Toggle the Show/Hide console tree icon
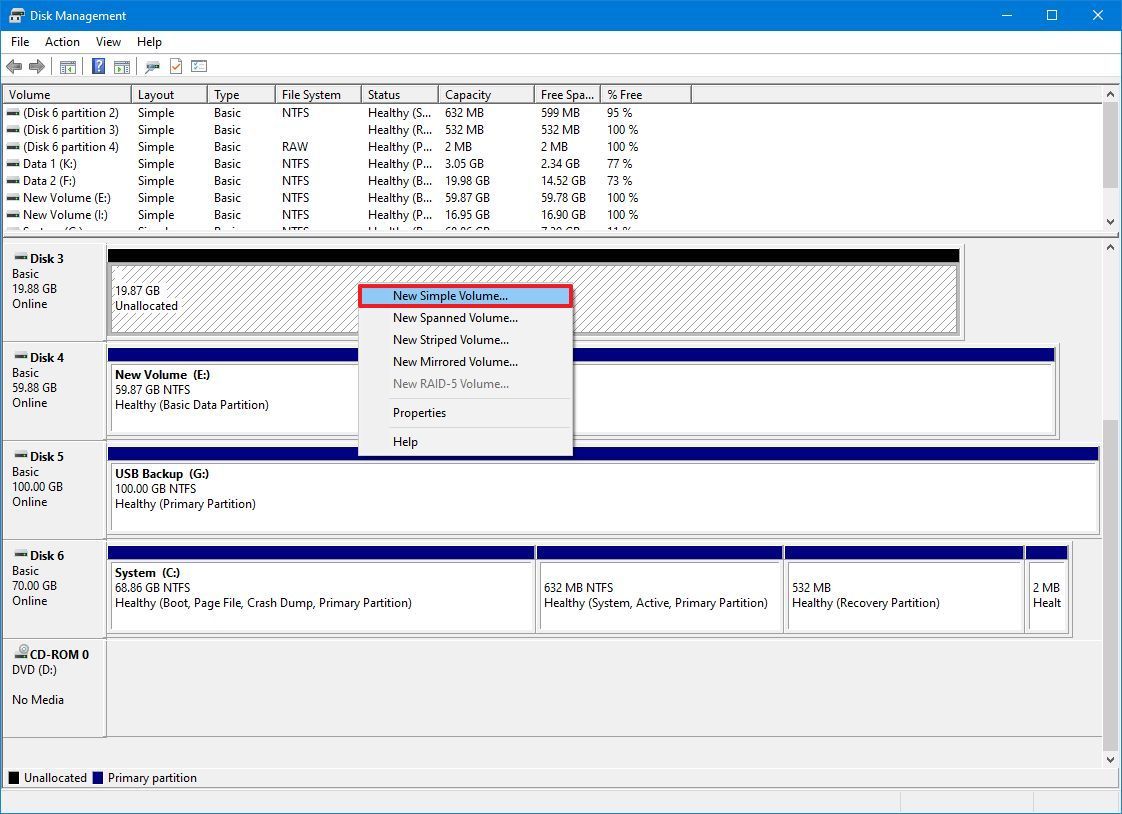 point(68,67)
